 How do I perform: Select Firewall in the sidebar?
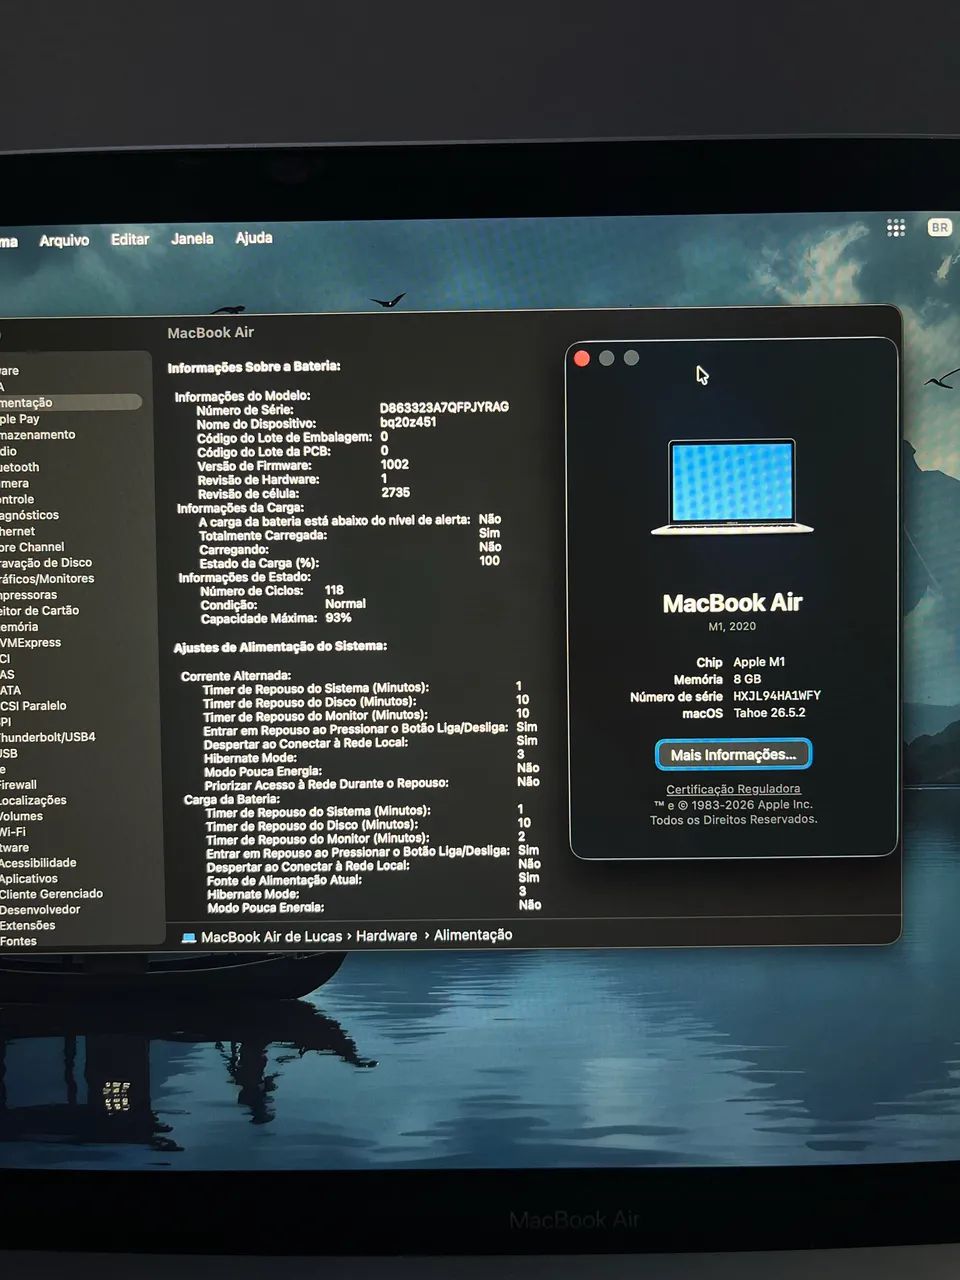pyautogui.click(x=19, y=785)
